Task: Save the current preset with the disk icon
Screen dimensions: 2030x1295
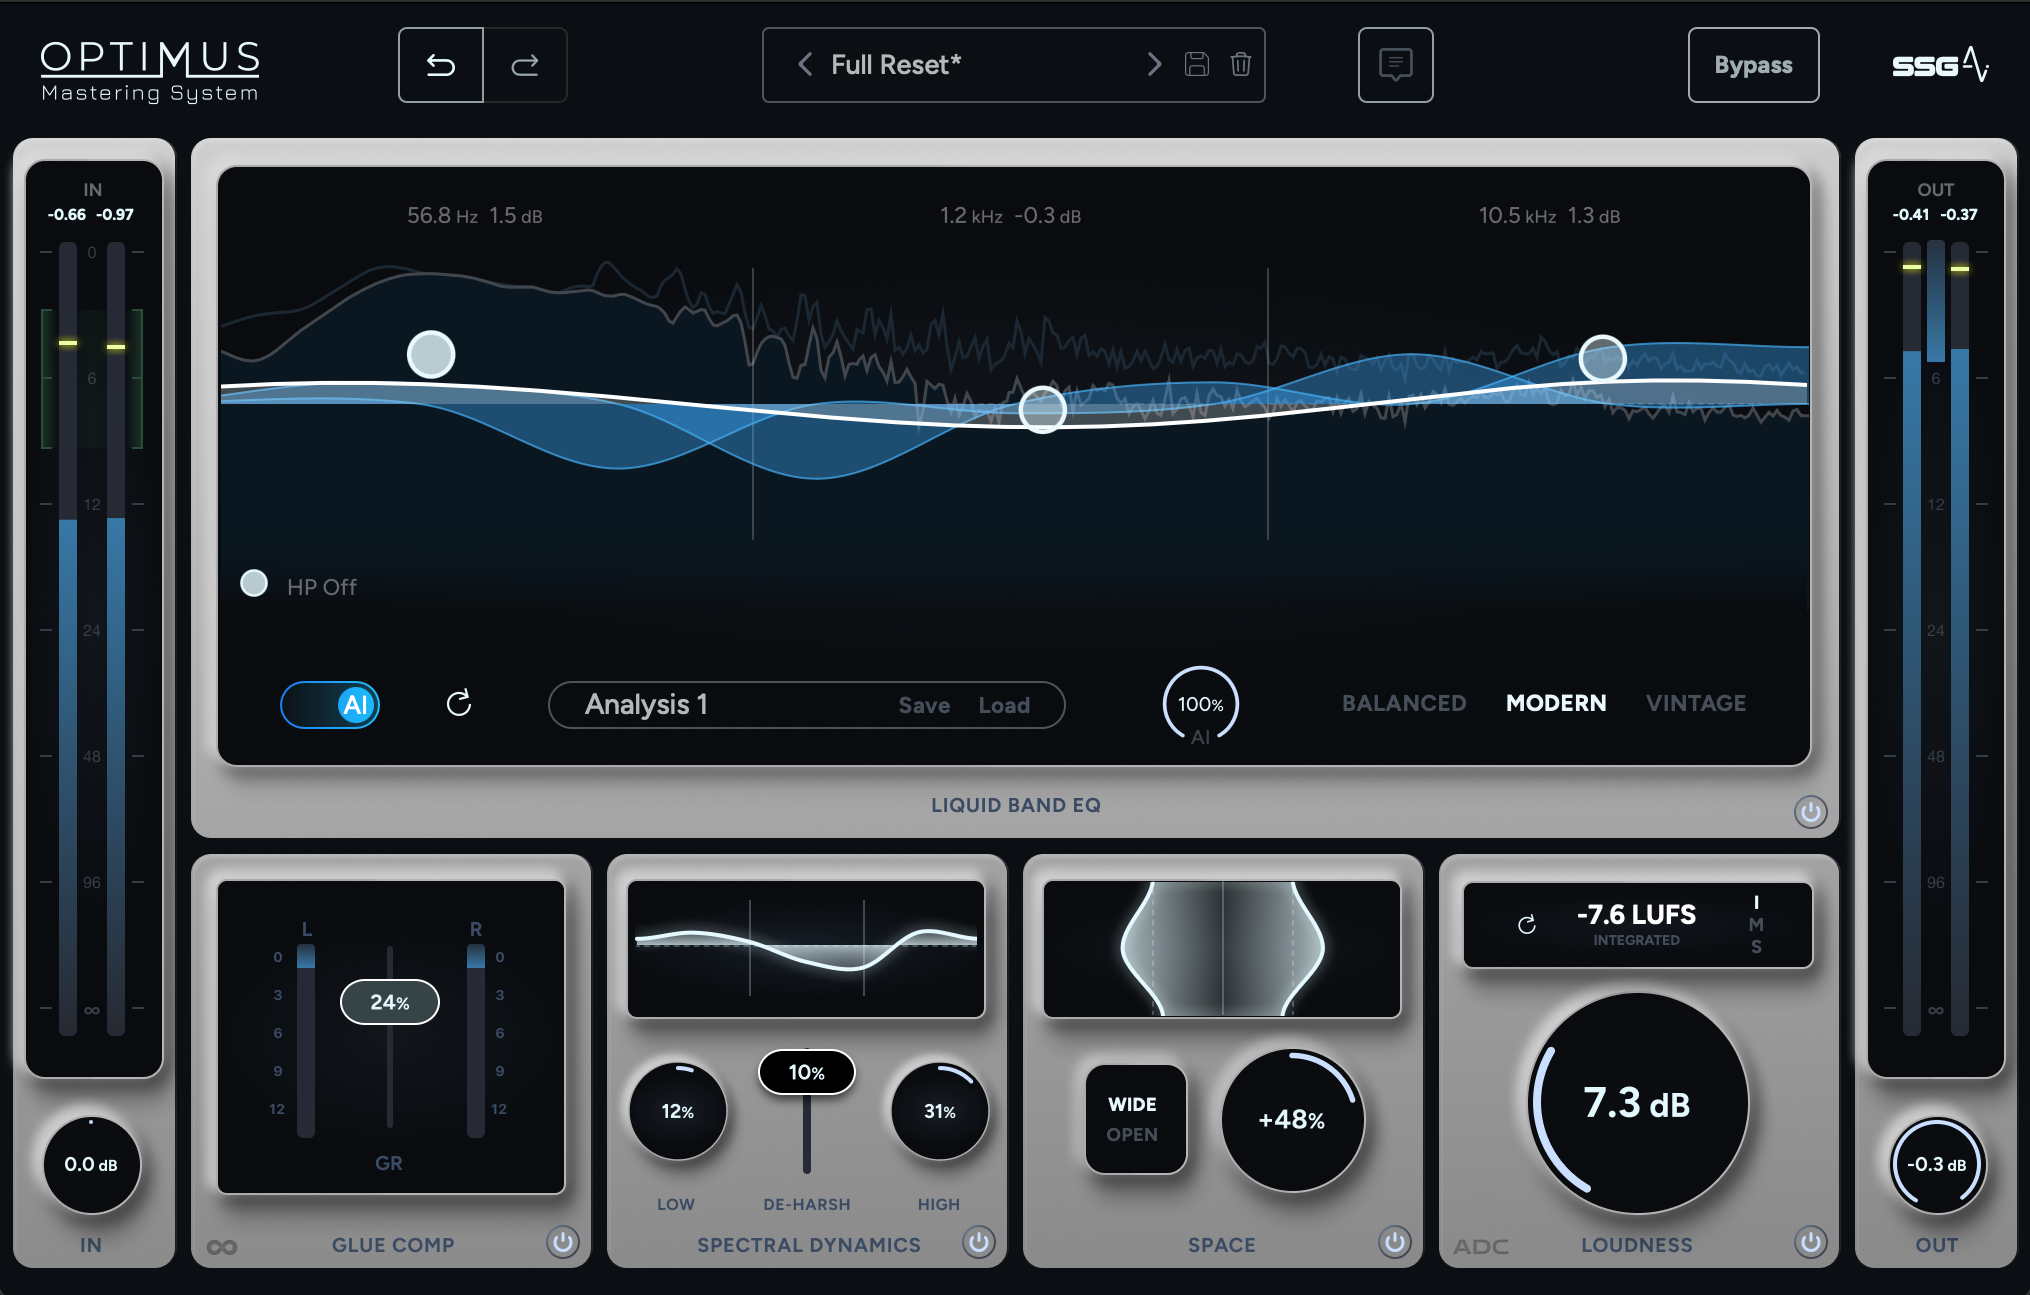Action: [1194, 64]
